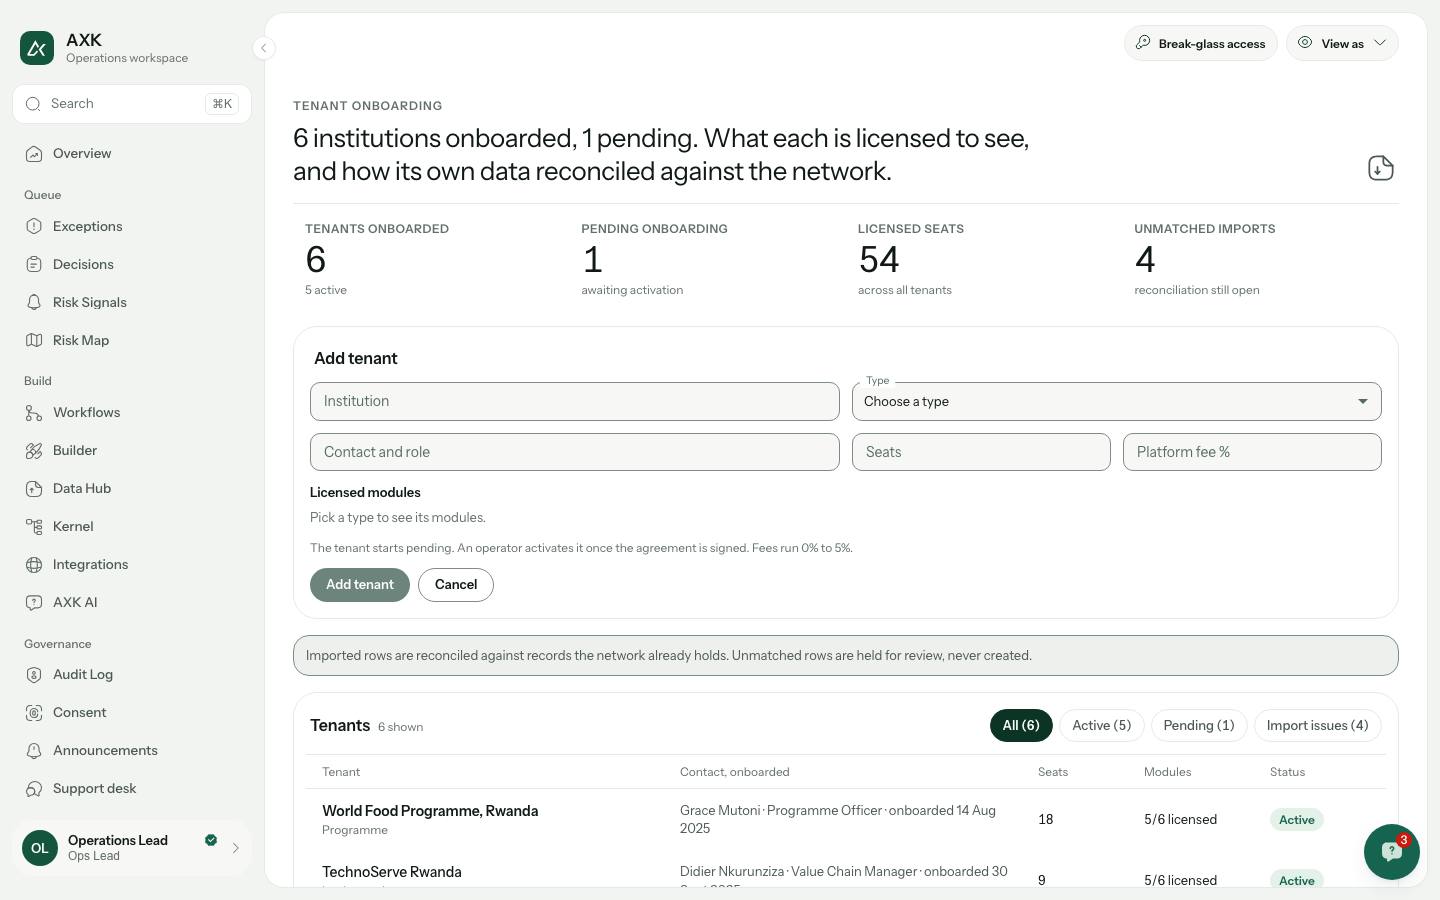The height and width of the screenshot is (900, 1440).
Task: Click the export document icon near heading
Action: point(1380,168)
